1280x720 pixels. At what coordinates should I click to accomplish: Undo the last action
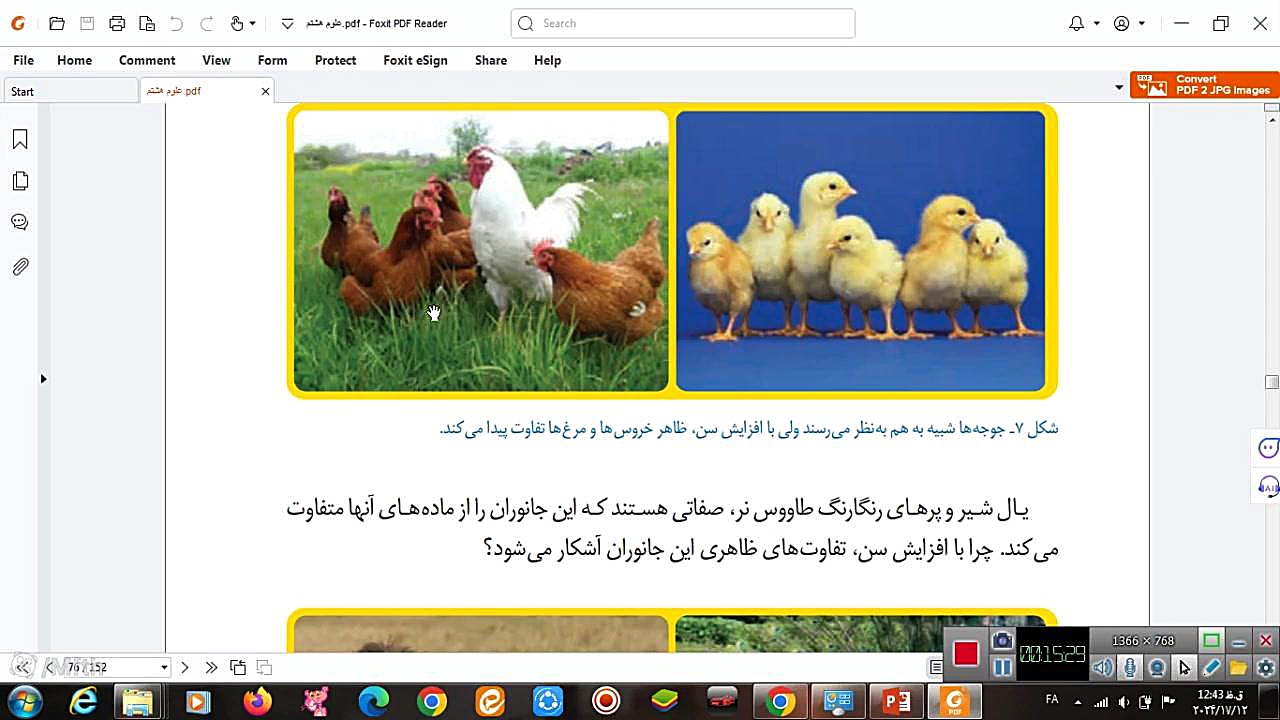tap(177, 23)
